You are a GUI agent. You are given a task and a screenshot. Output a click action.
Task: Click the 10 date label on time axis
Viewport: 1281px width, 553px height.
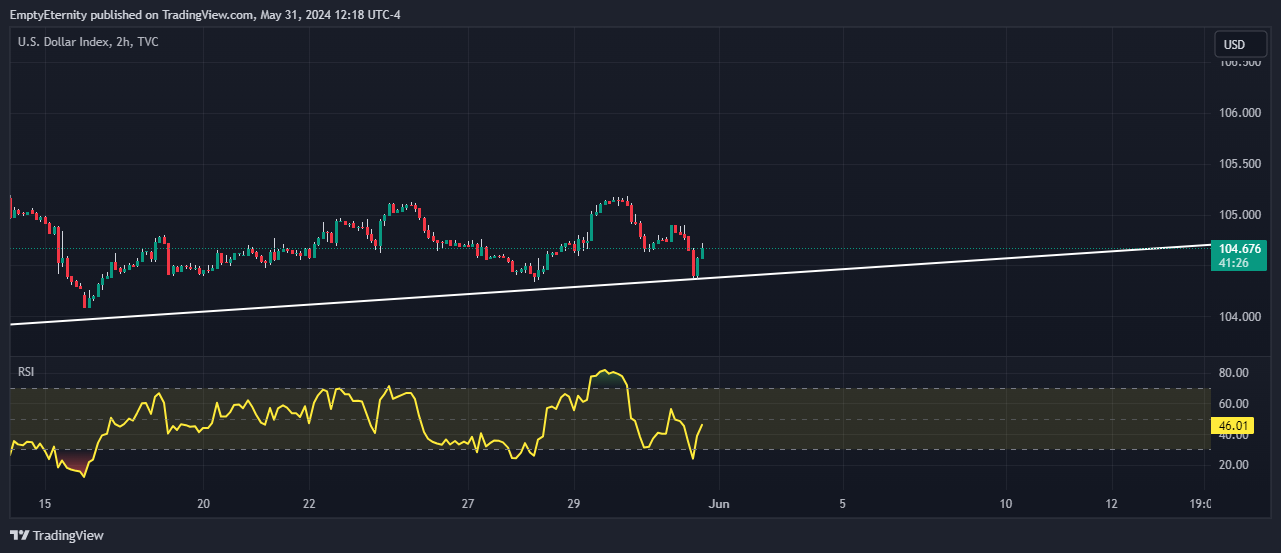tap(1005, 503)
